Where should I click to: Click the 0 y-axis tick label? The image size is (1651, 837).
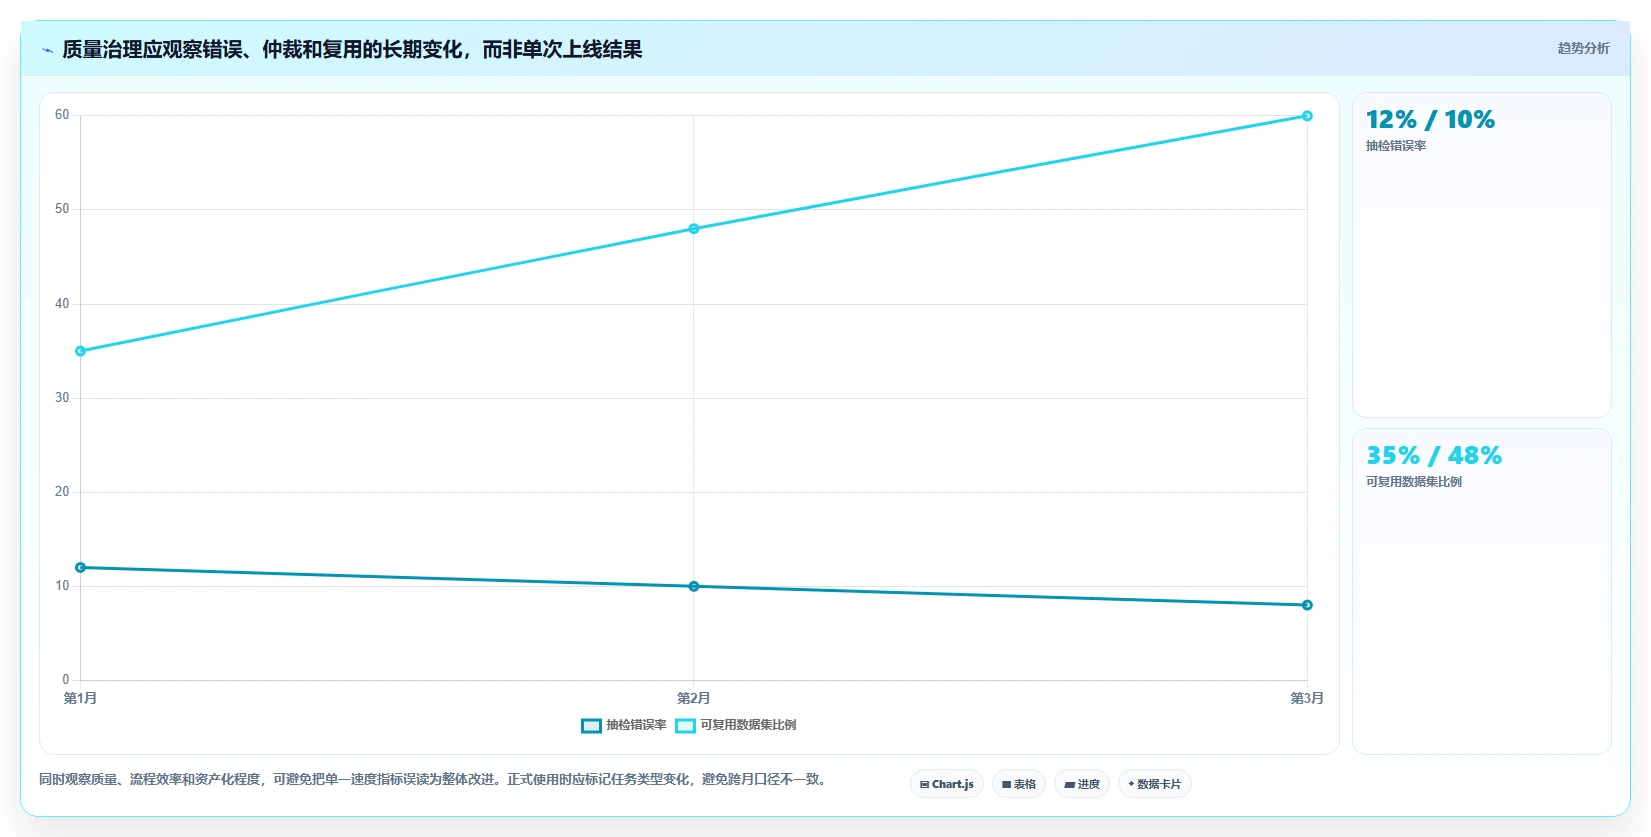tap(66, 680)
